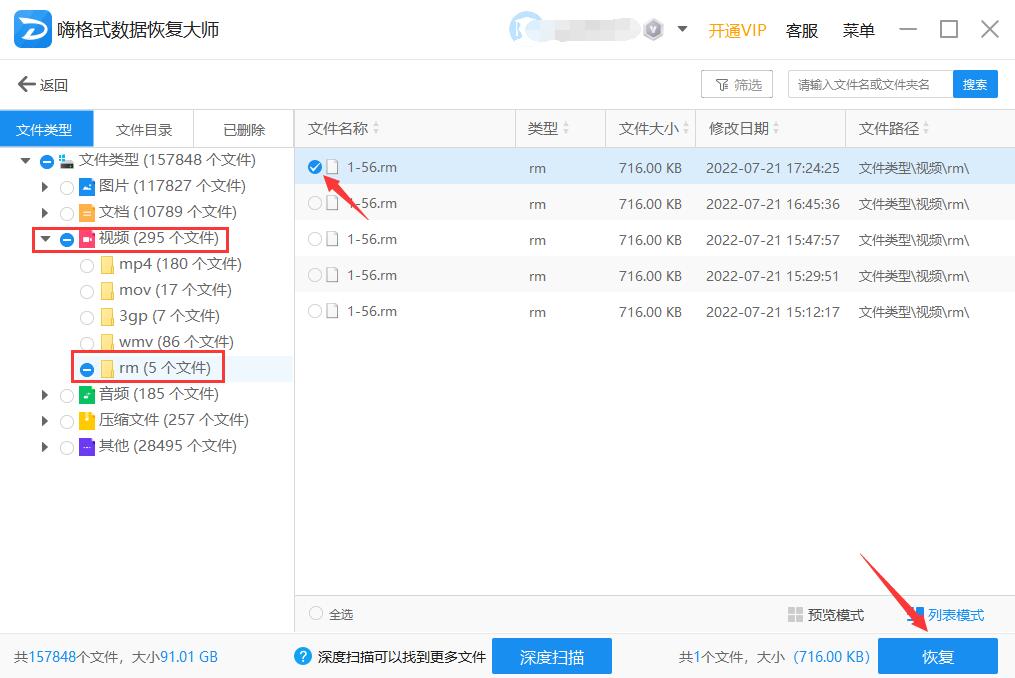
Task: Expand the 音频 tree node
Action: [44, 394]
